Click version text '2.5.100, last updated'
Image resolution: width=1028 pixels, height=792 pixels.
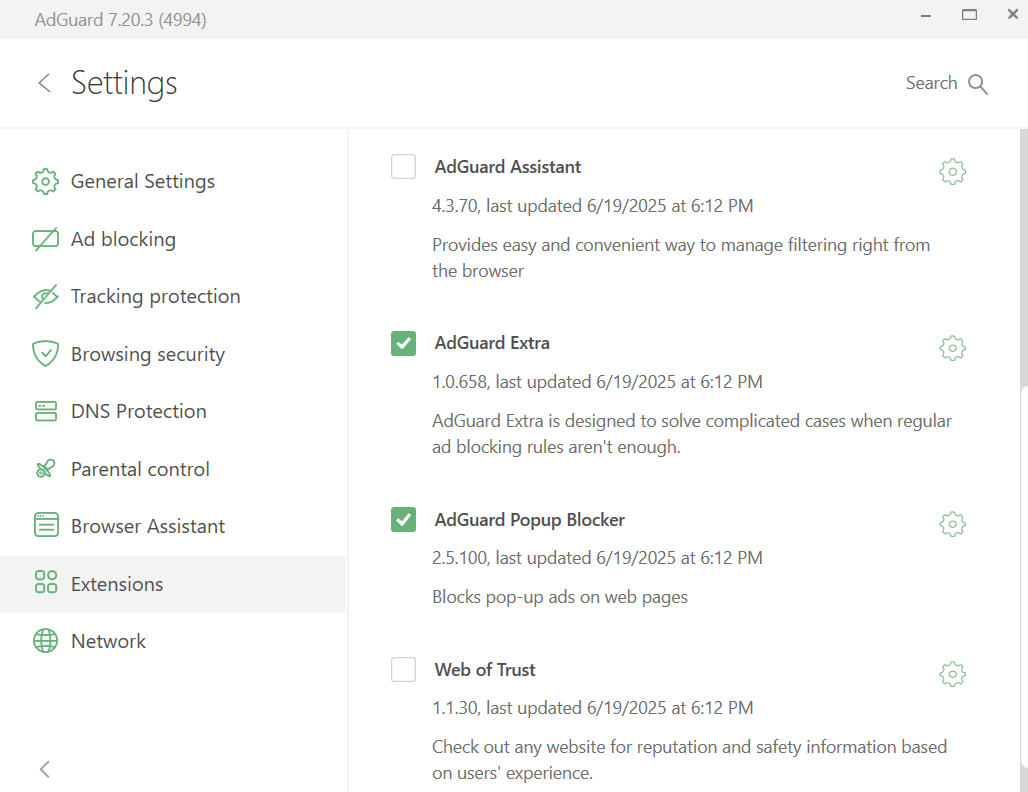(597, 558)
